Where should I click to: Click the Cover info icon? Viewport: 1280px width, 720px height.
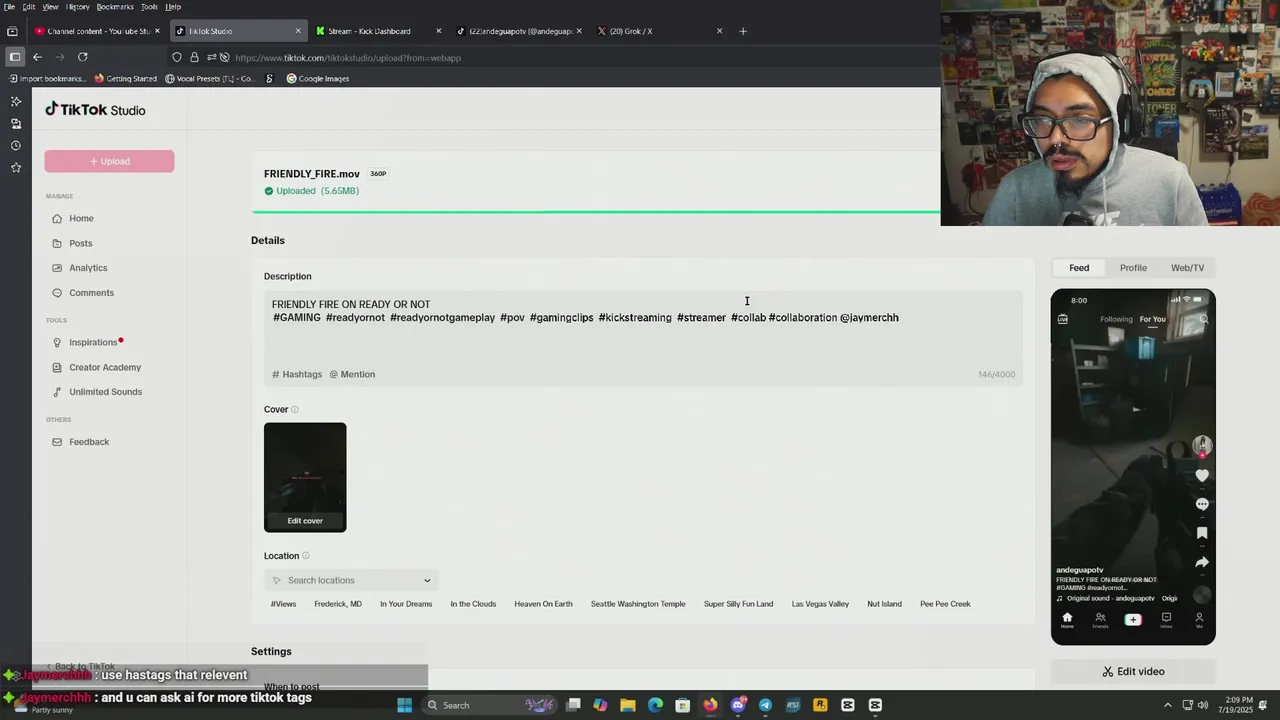[294, 409]
